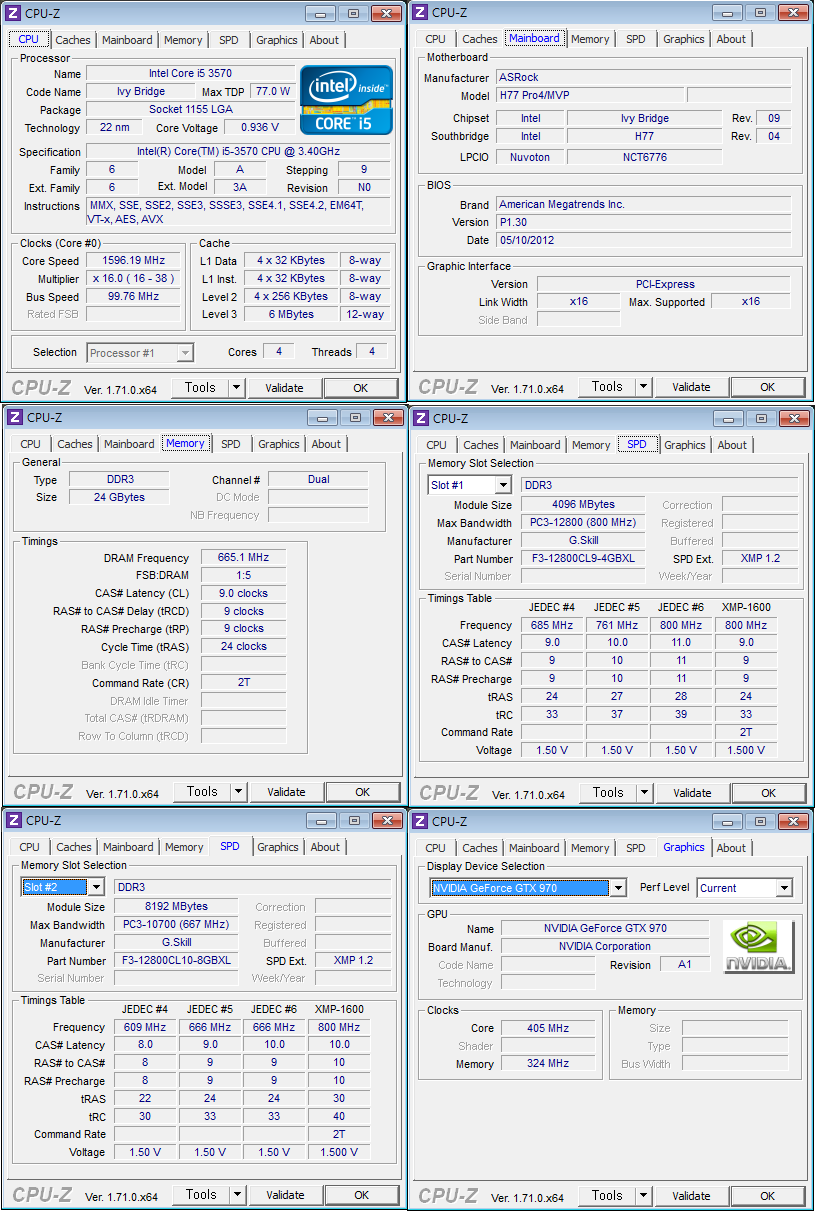The height and width of the screenshot is (1220, 818).
Task: Click the Tools button in the Mainboard window
Action: click(606, 387)
